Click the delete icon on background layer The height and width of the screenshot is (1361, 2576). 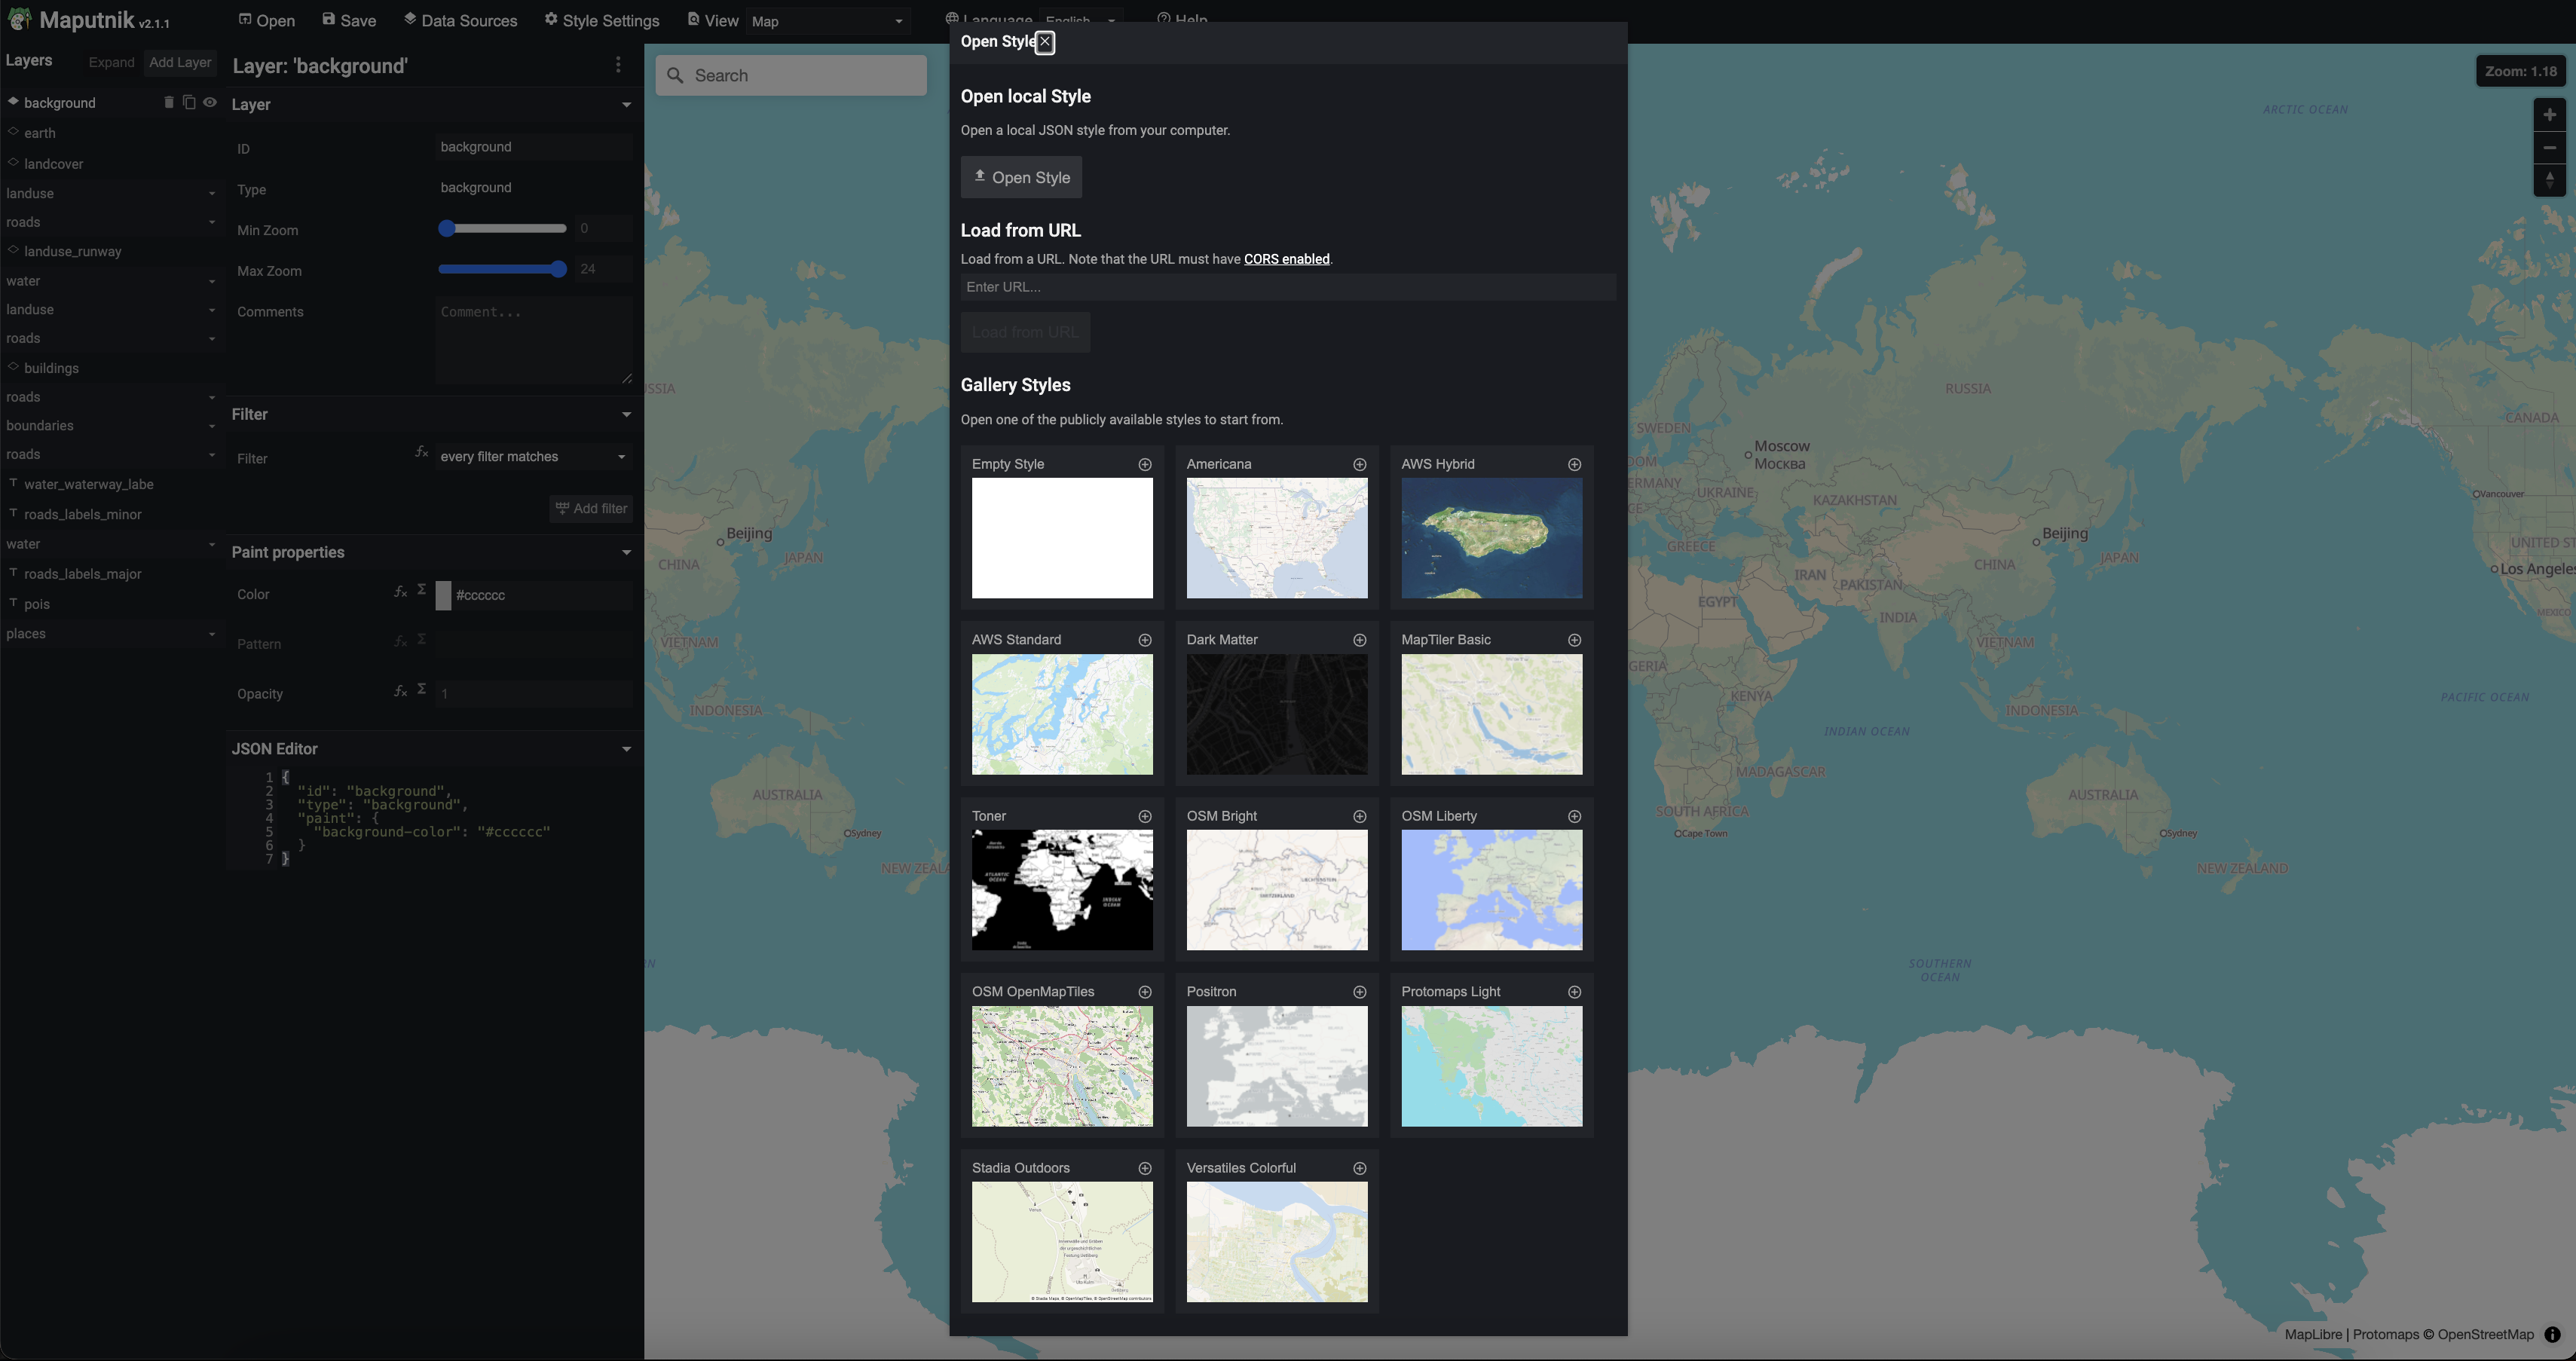click(x=168, y=102)
